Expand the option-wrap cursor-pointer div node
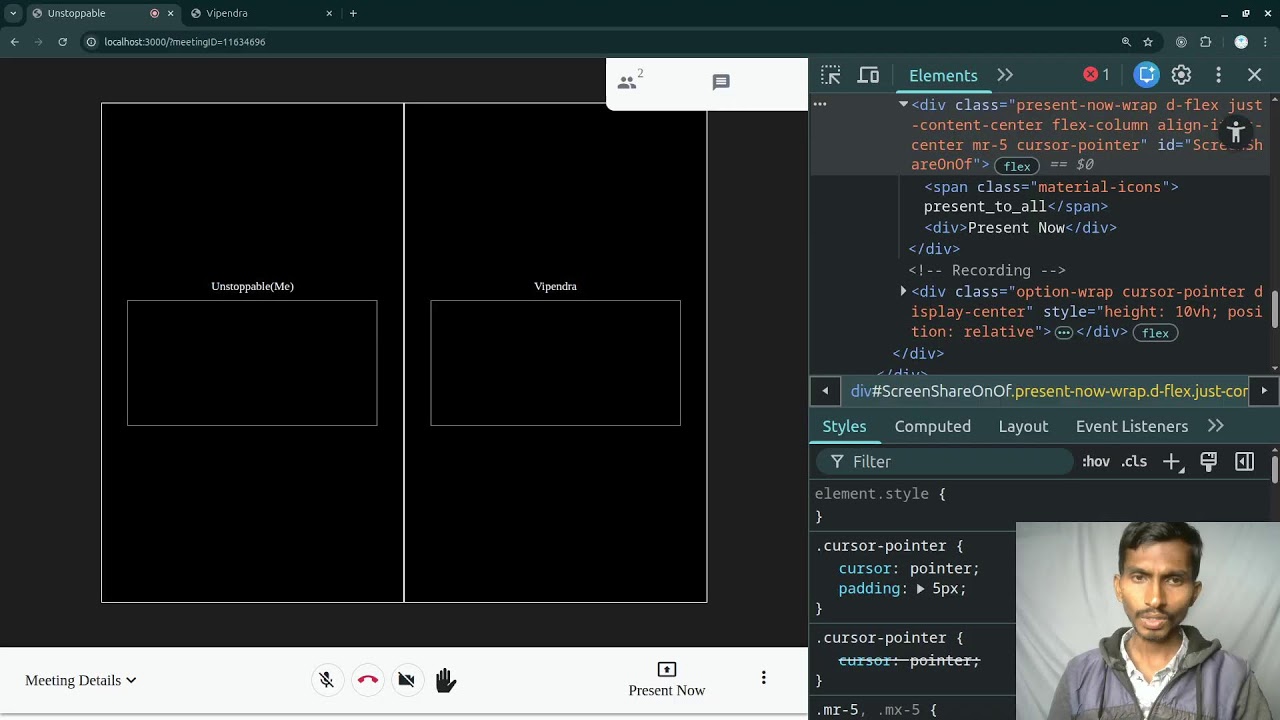 (903, 291)
